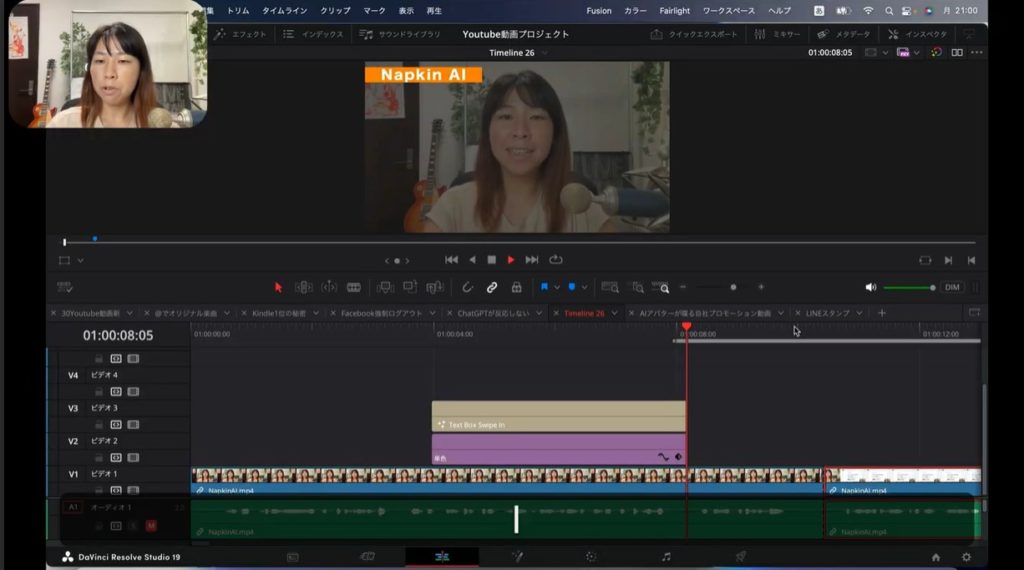
Task: Open Project Settings gear icon
Action: click(x=966, y=557)
